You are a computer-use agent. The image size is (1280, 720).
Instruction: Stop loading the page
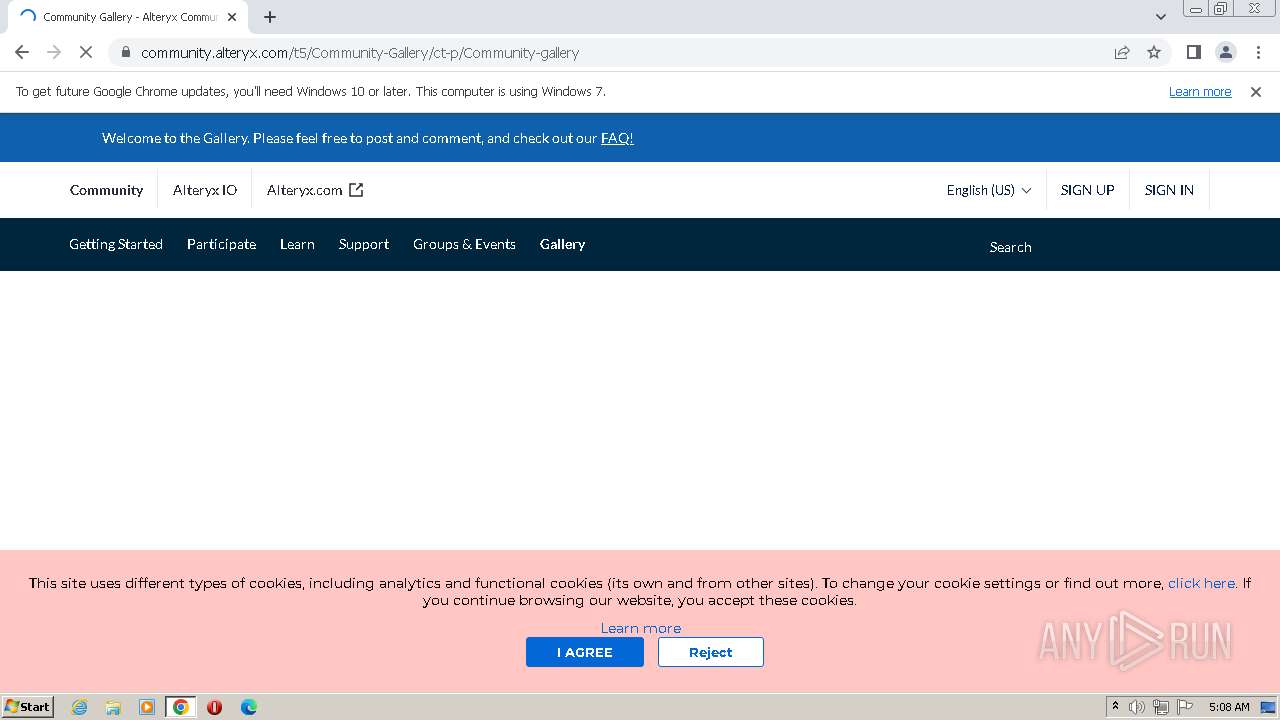pos(86,52)
